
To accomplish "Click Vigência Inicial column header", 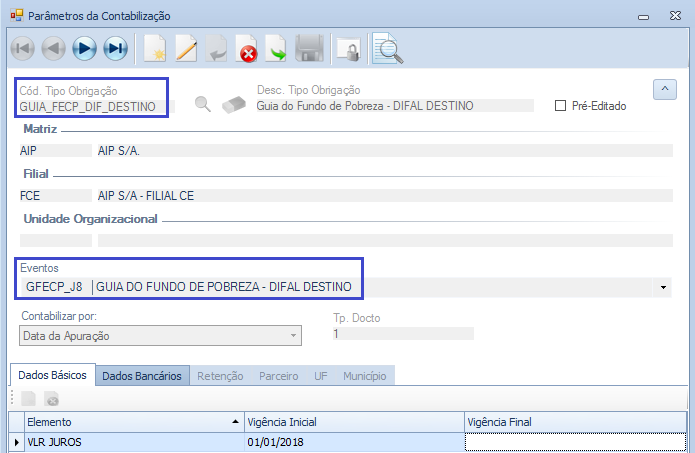I will 354,422.
